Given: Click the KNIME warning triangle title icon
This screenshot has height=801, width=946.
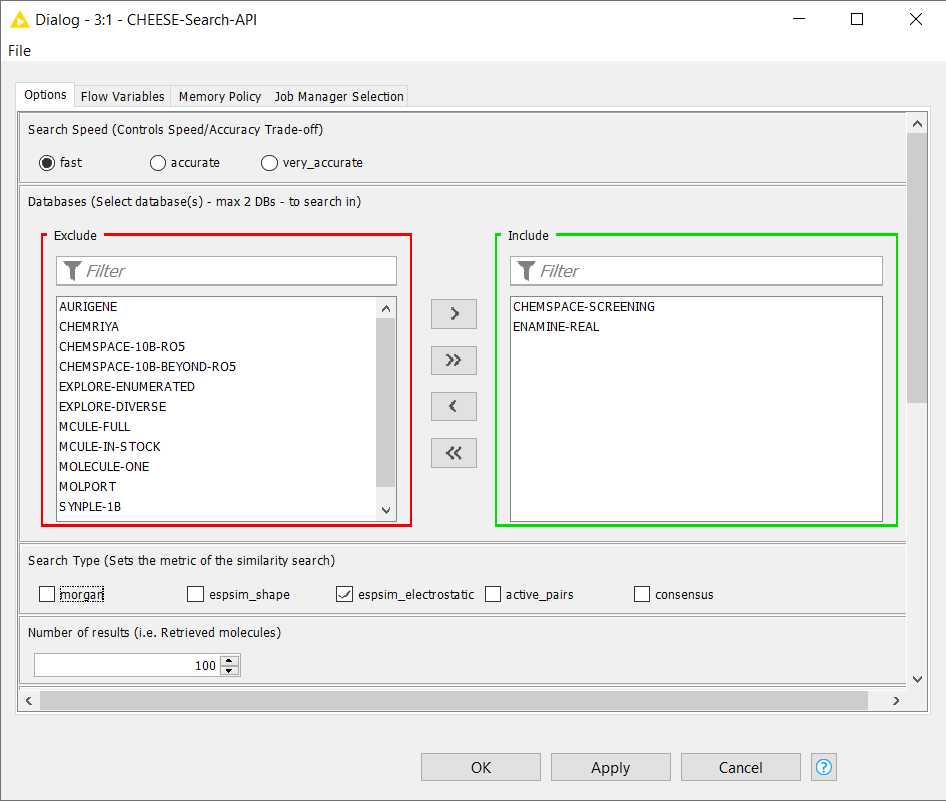Looking at the screenshot, I should tap(20, 20).
